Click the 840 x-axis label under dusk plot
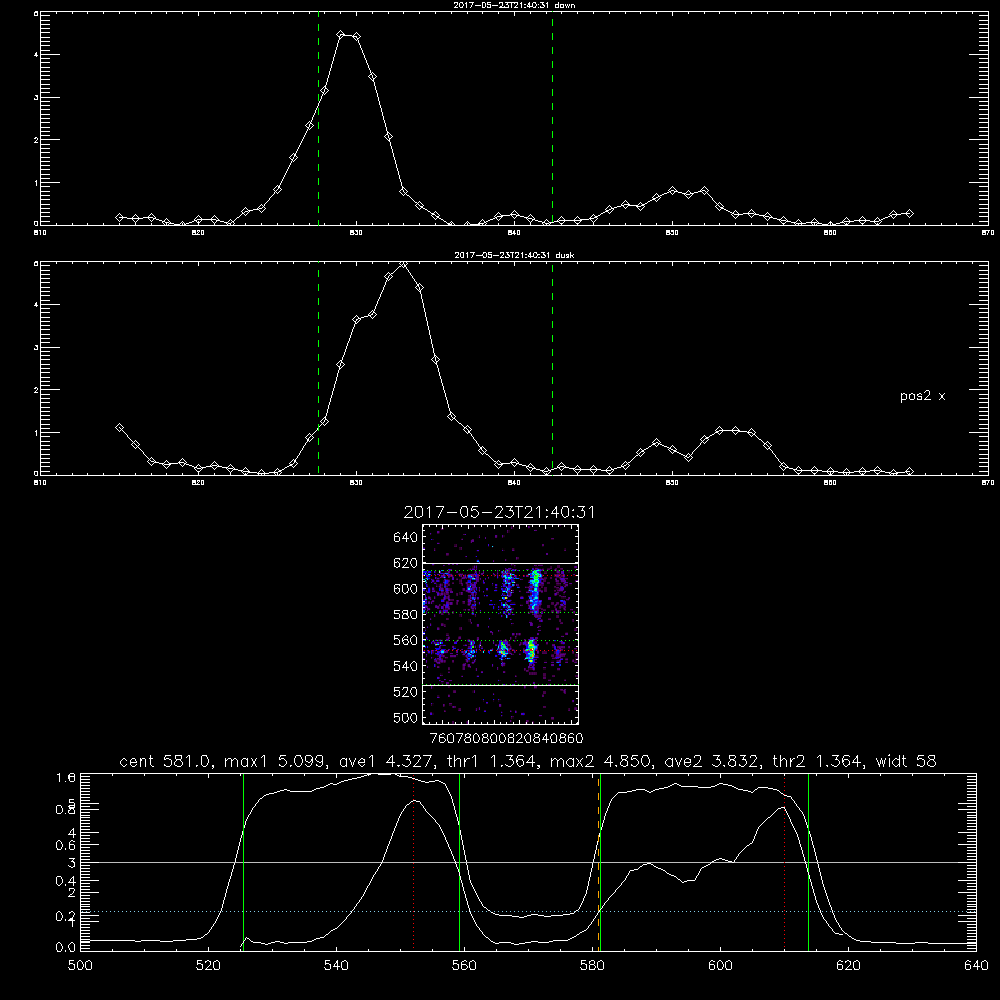This screenshot has width=1000, height=1000. (x=514, y=483)
